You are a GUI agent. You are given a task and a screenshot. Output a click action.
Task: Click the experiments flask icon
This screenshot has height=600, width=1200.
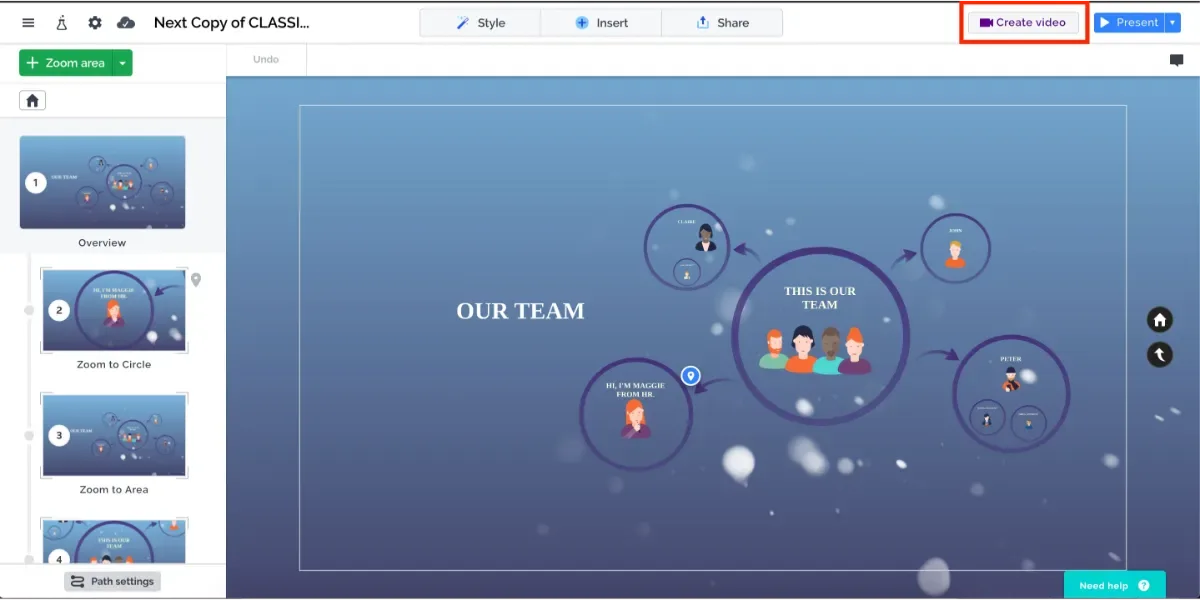[61, 22]
